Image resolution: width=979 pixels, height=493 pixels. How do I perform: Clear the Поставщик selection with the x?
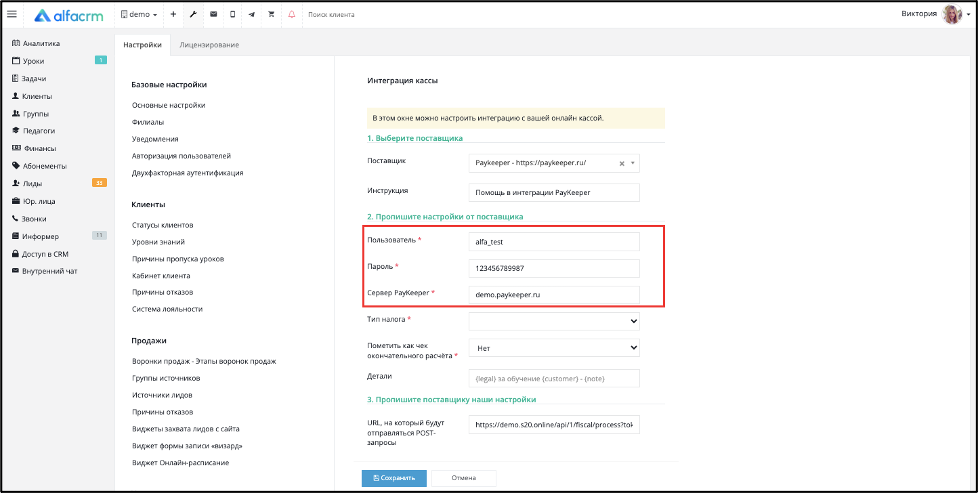(621, 164)
